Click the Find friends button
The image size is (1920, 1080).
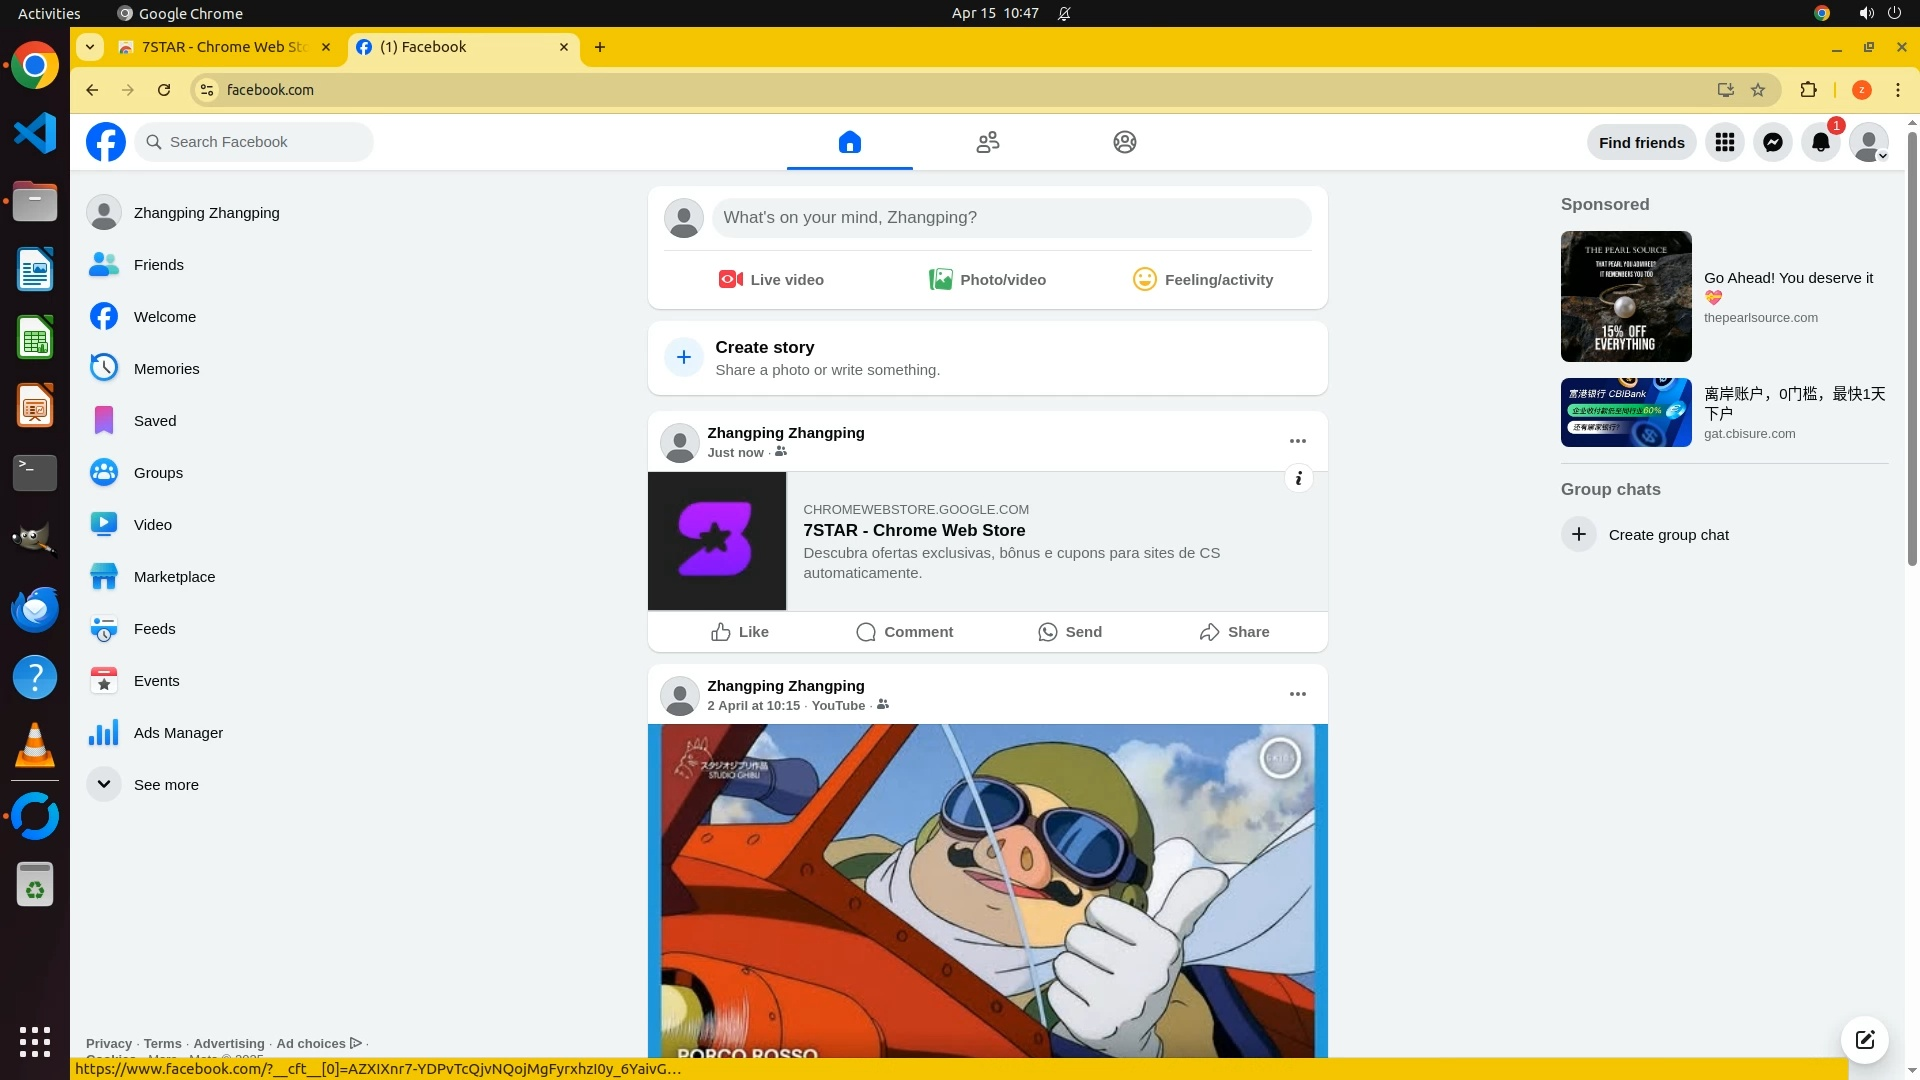(x=1641, y=142)
